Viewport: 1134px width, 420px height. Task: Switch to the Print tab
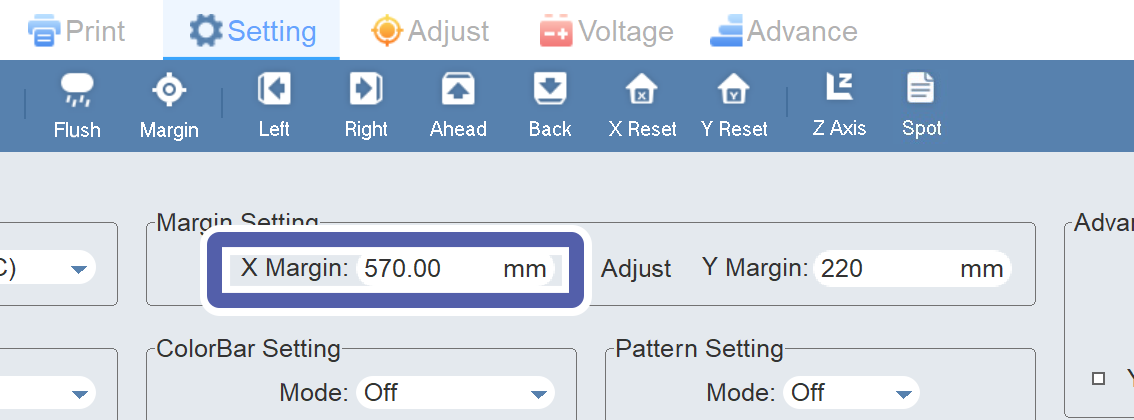click(78, 31)
